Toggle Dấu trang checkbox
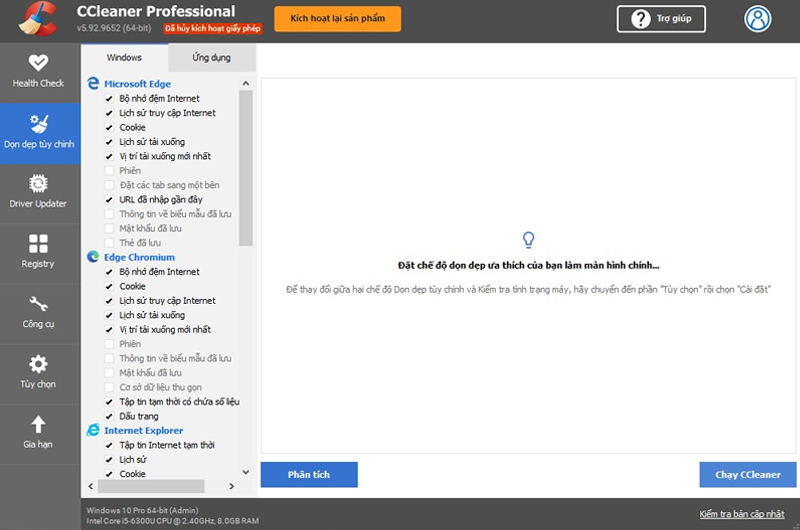Image resolution: width=800 pixels, height=530 pixels. [109, 416]
